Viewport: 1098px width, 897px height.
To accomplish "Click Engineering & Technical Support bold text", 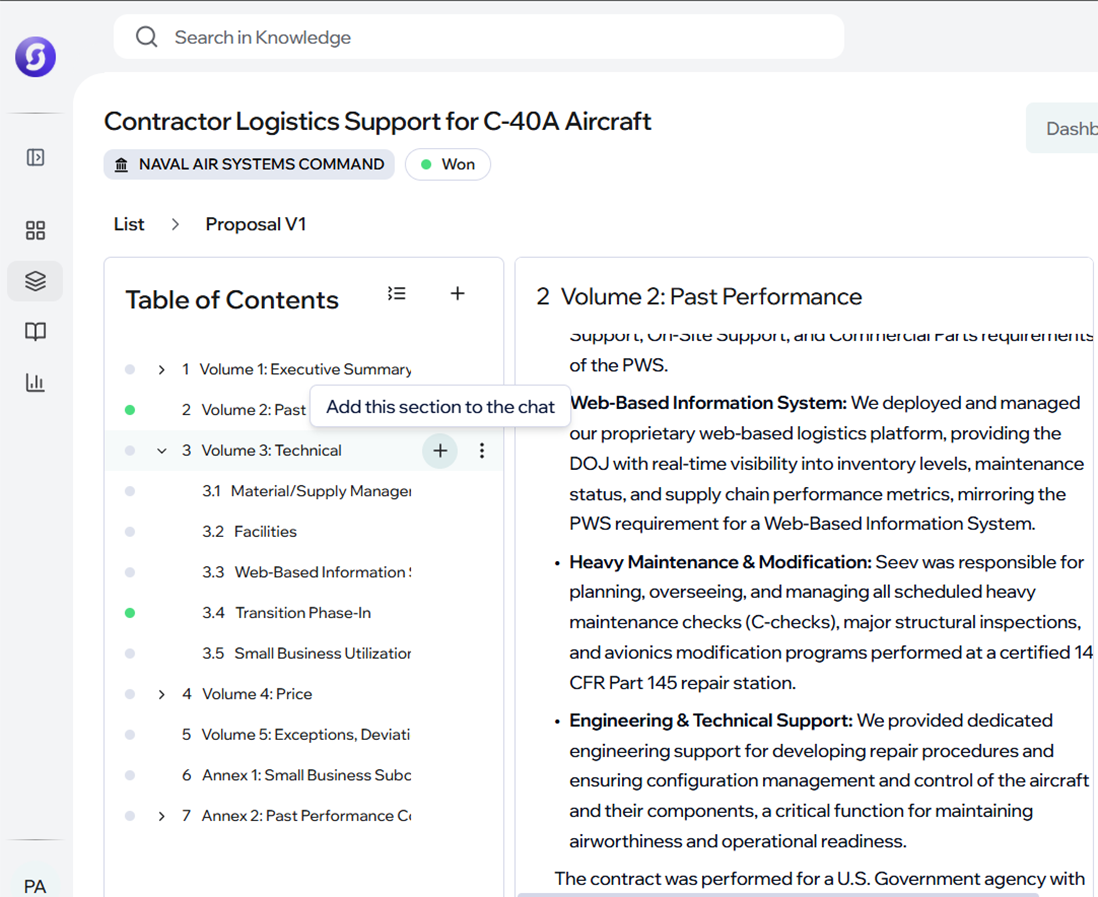I will [x=711, y=721].
